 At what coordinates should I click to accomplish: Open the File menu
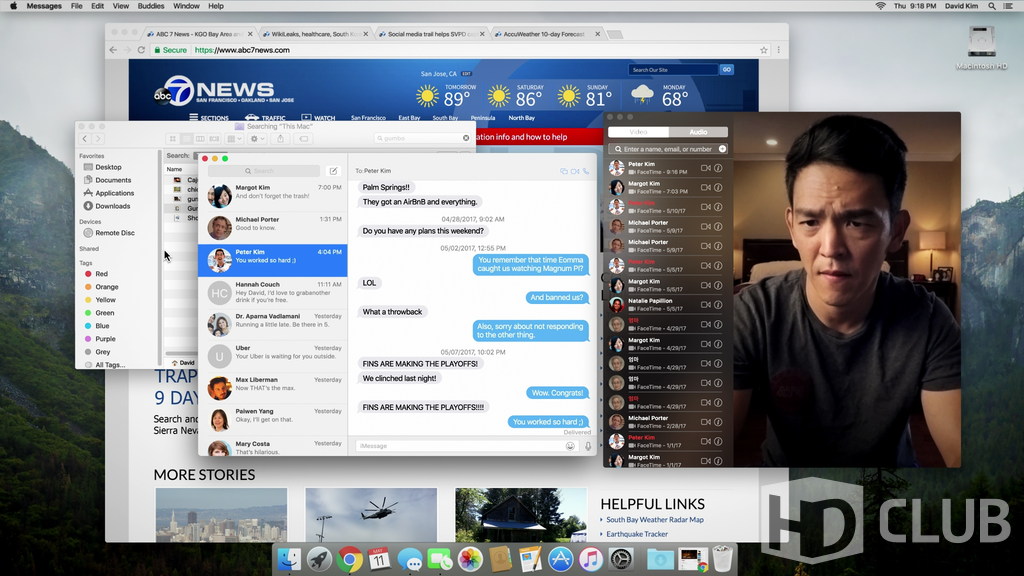(76, 6)
